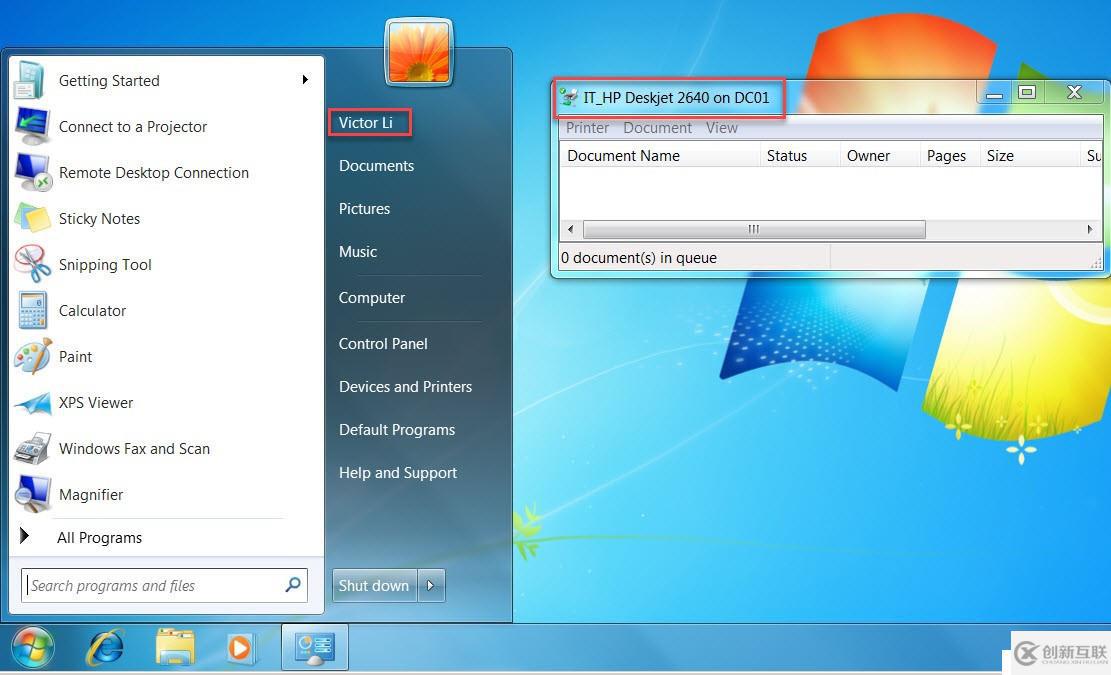Close the IT_HP Deskjet 2640 window
This screenshot has width=1111, height=675.
(x=1074, y=92)
